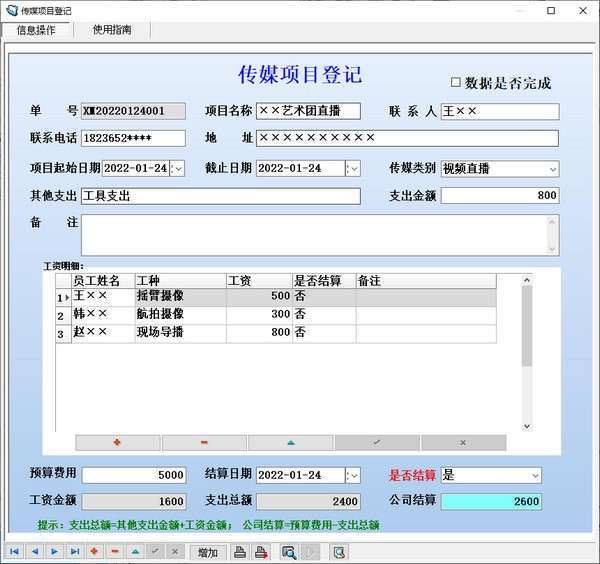The height and width of the screenshot is (564, 600).
Task: Cancel wage row edit with grid X button
Action: pyautogui.click(x=463, y=443)
